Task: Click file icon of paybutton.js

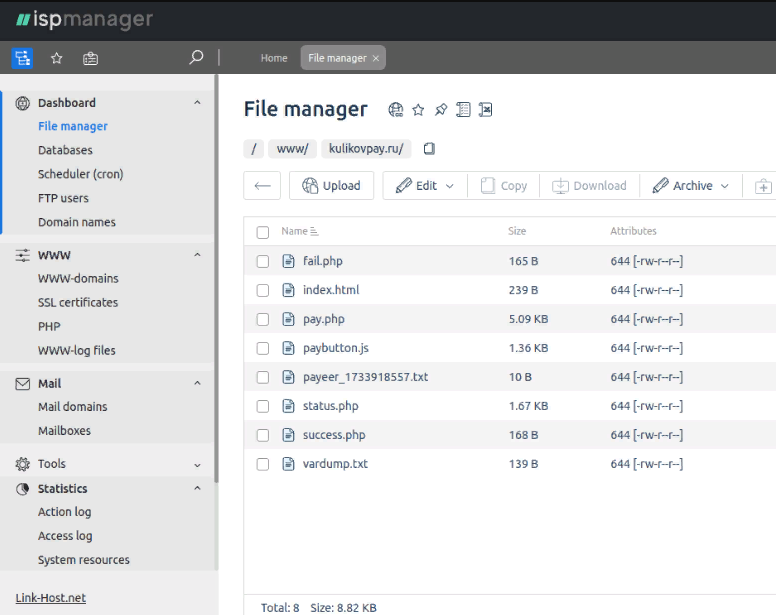Action: 288,348
